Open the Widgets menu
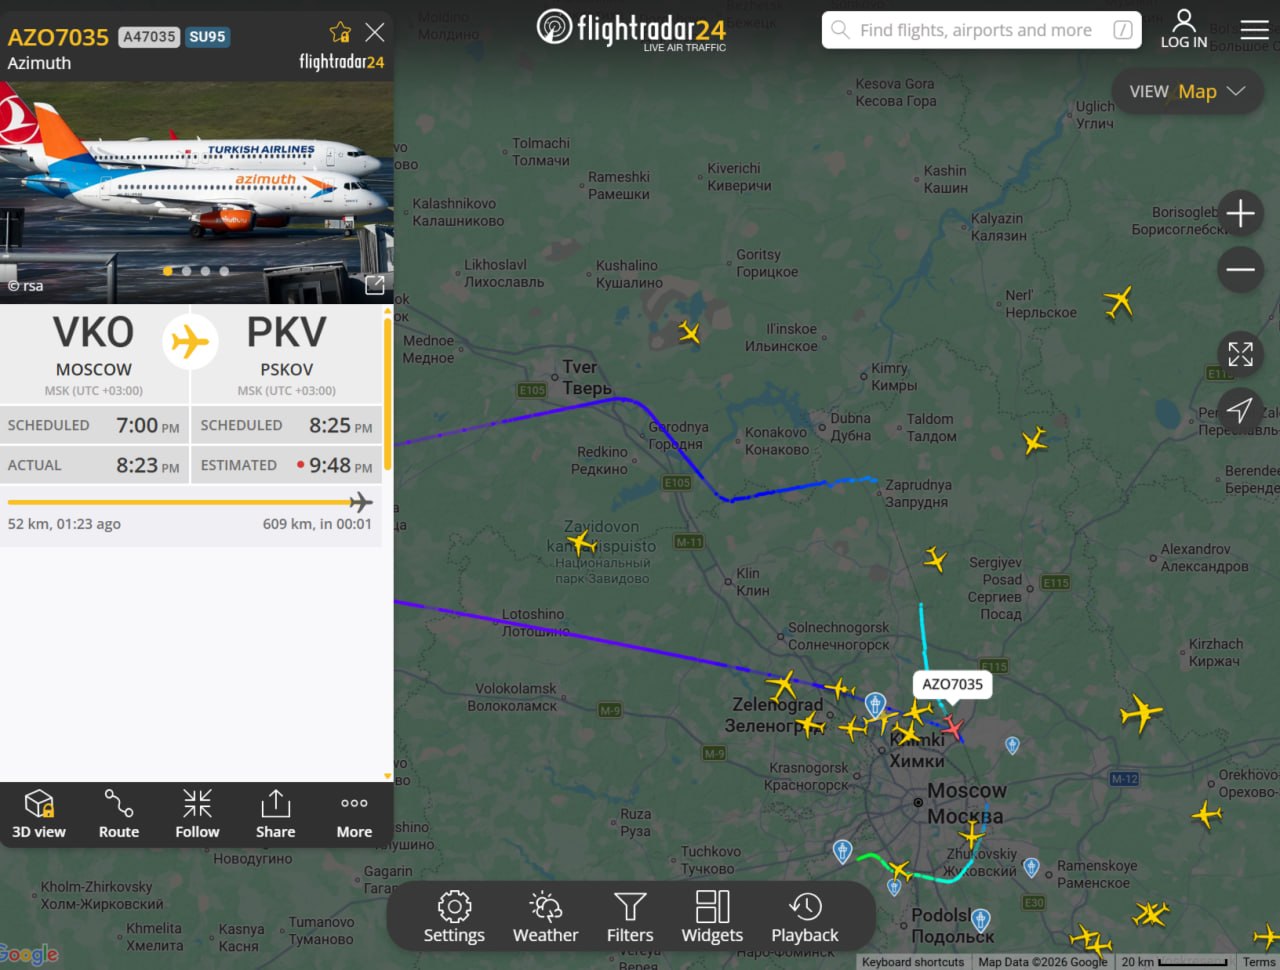This screenshot has width=1280, height=970. coord(712,917)
